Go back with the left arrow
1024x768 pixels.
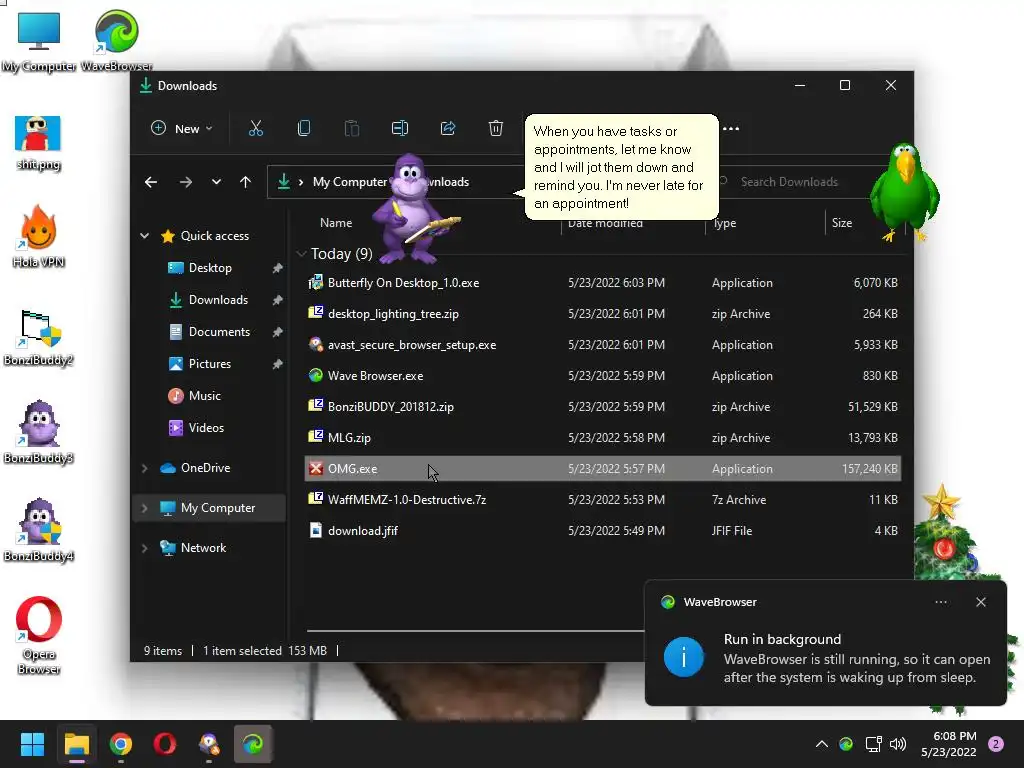point(151,182)
